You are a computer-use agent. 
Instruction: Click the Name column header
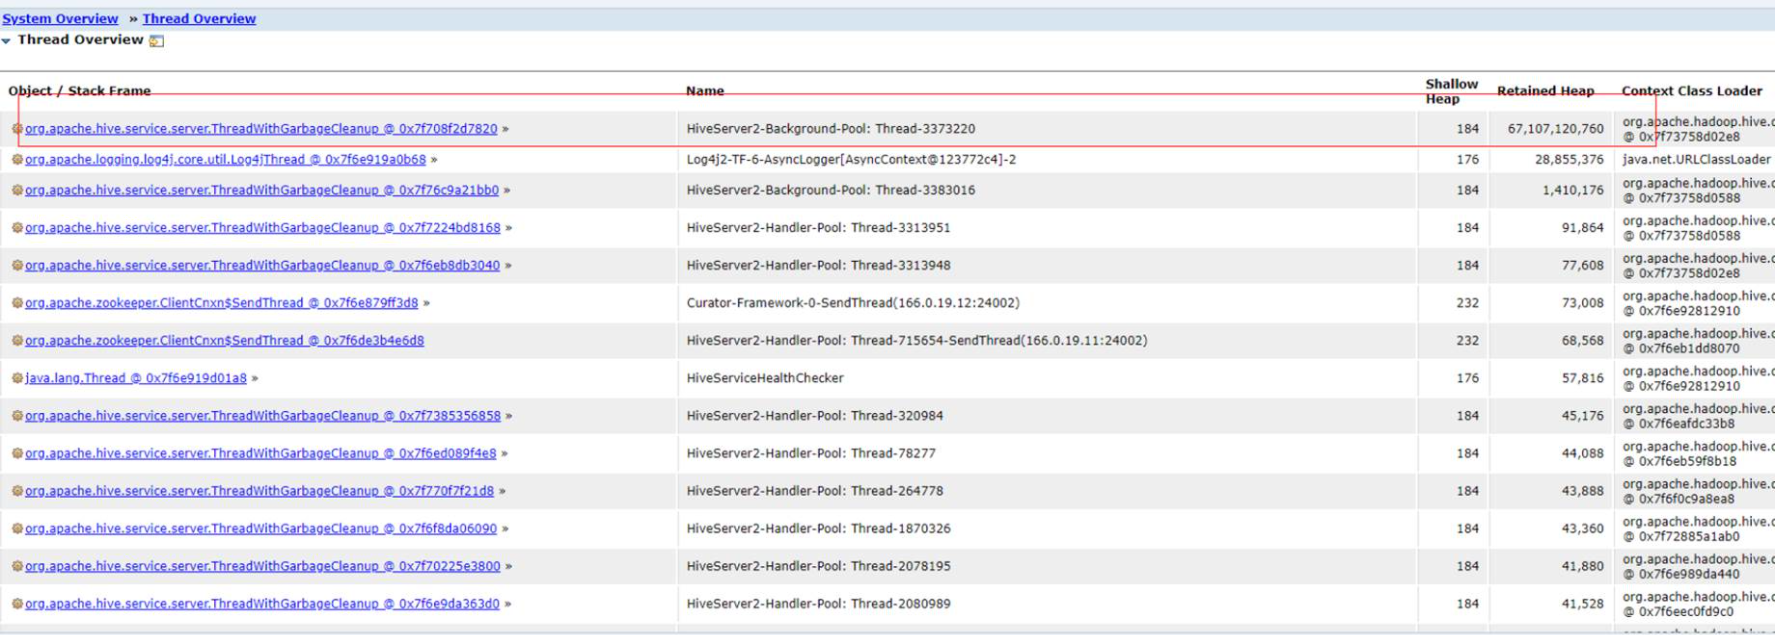click(x=705, y=91)
